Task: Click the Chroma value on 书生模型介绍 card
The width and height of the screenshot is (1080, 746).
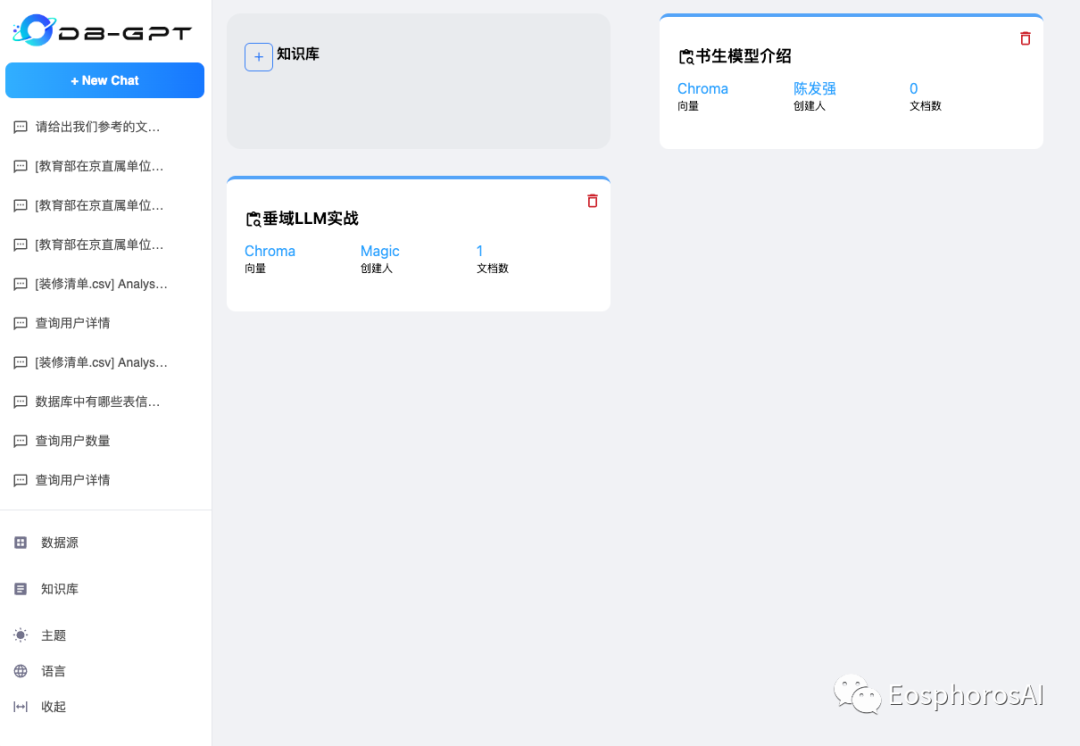Action: [x=703, y=89]
